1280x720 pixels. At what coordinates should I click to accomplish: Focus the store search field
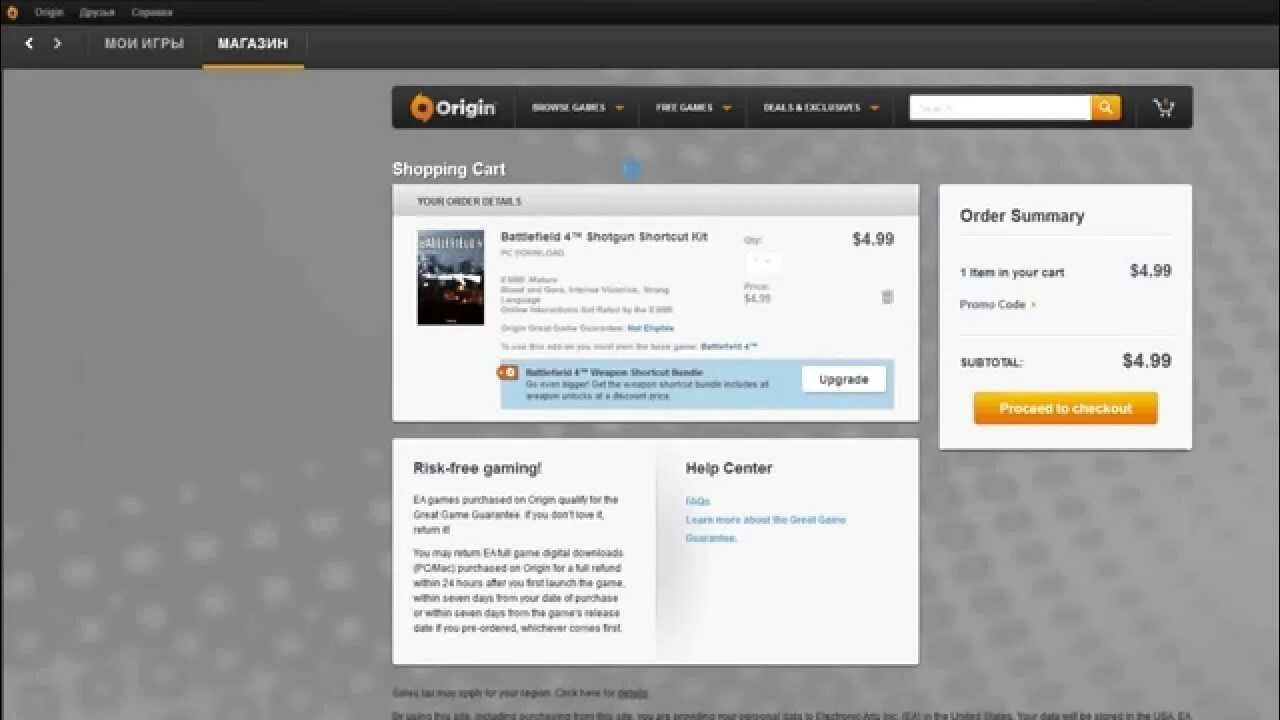(1000, 107)
